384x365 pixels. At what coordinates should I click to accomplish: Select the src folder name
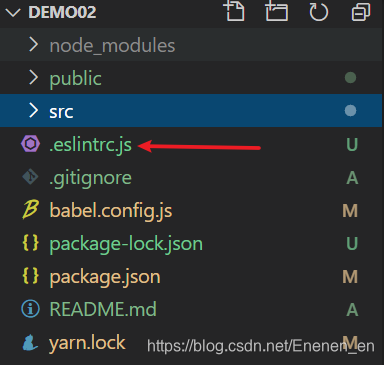61,112
